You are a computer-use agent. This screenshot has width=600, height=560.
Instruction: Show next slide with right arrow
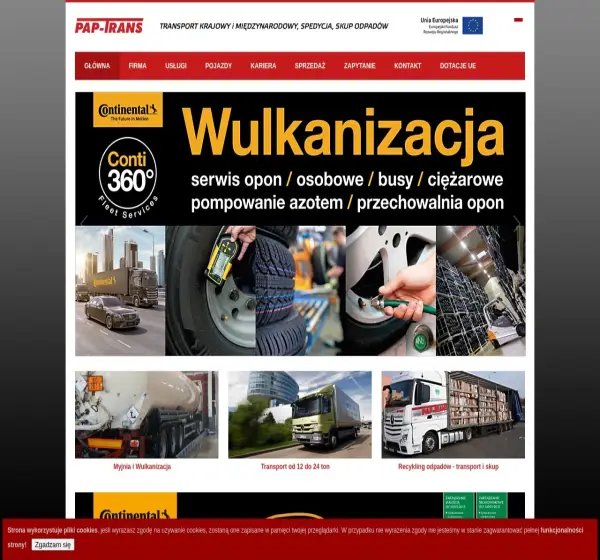(x=517, y=221)
